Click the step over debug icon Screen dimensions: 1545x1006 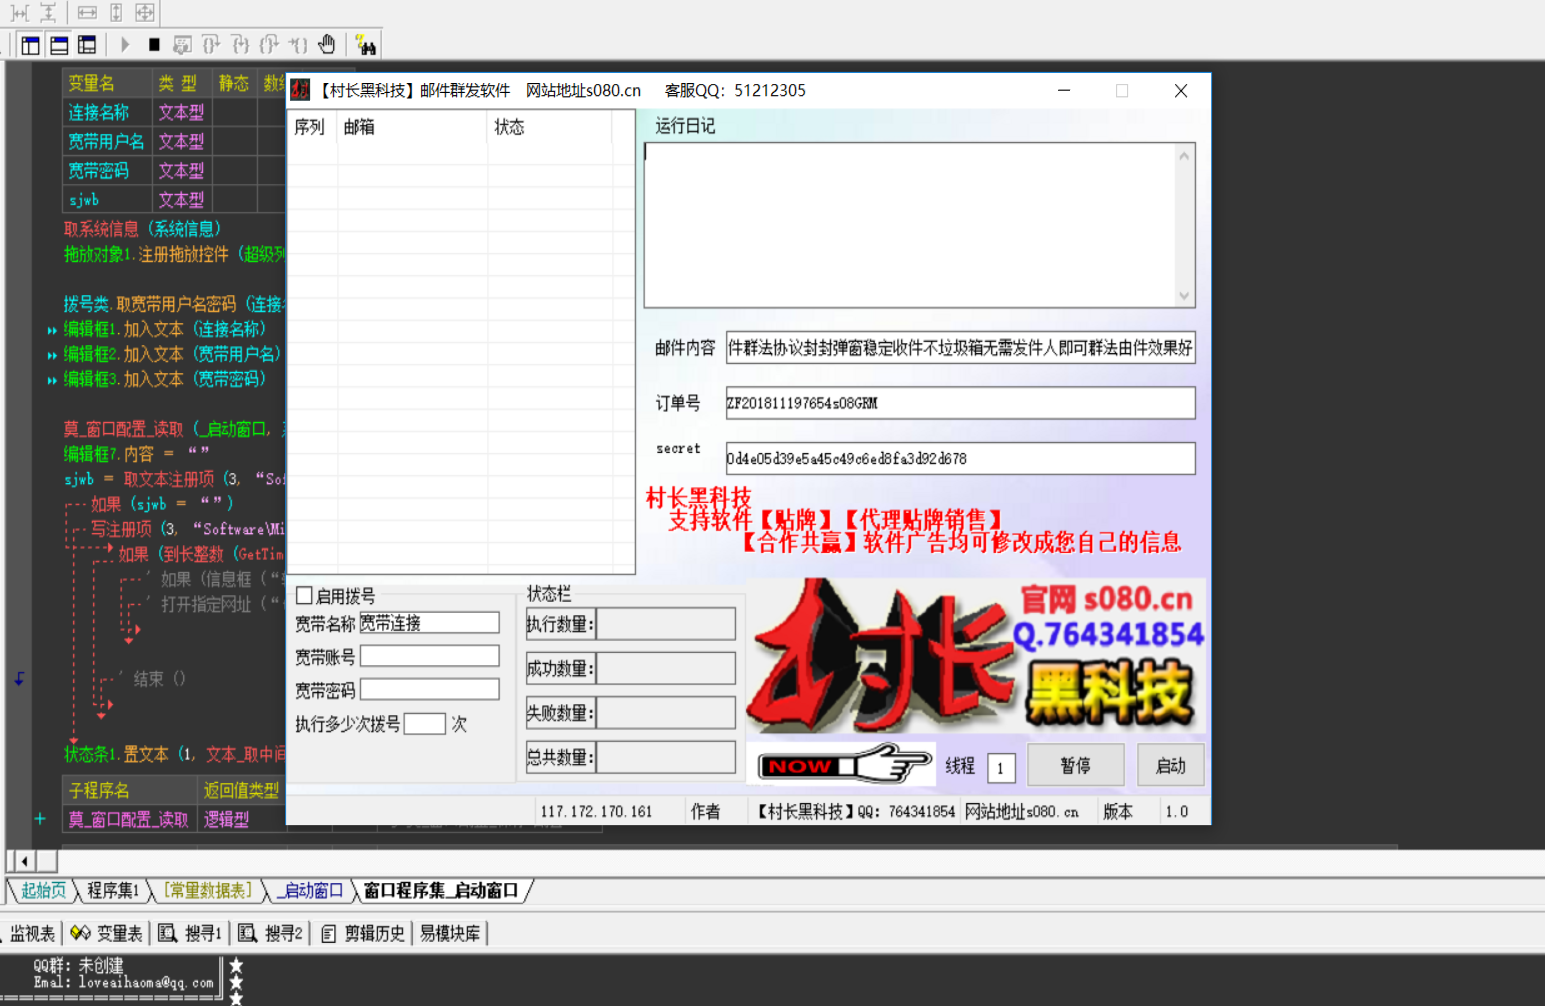coord(211,45)
